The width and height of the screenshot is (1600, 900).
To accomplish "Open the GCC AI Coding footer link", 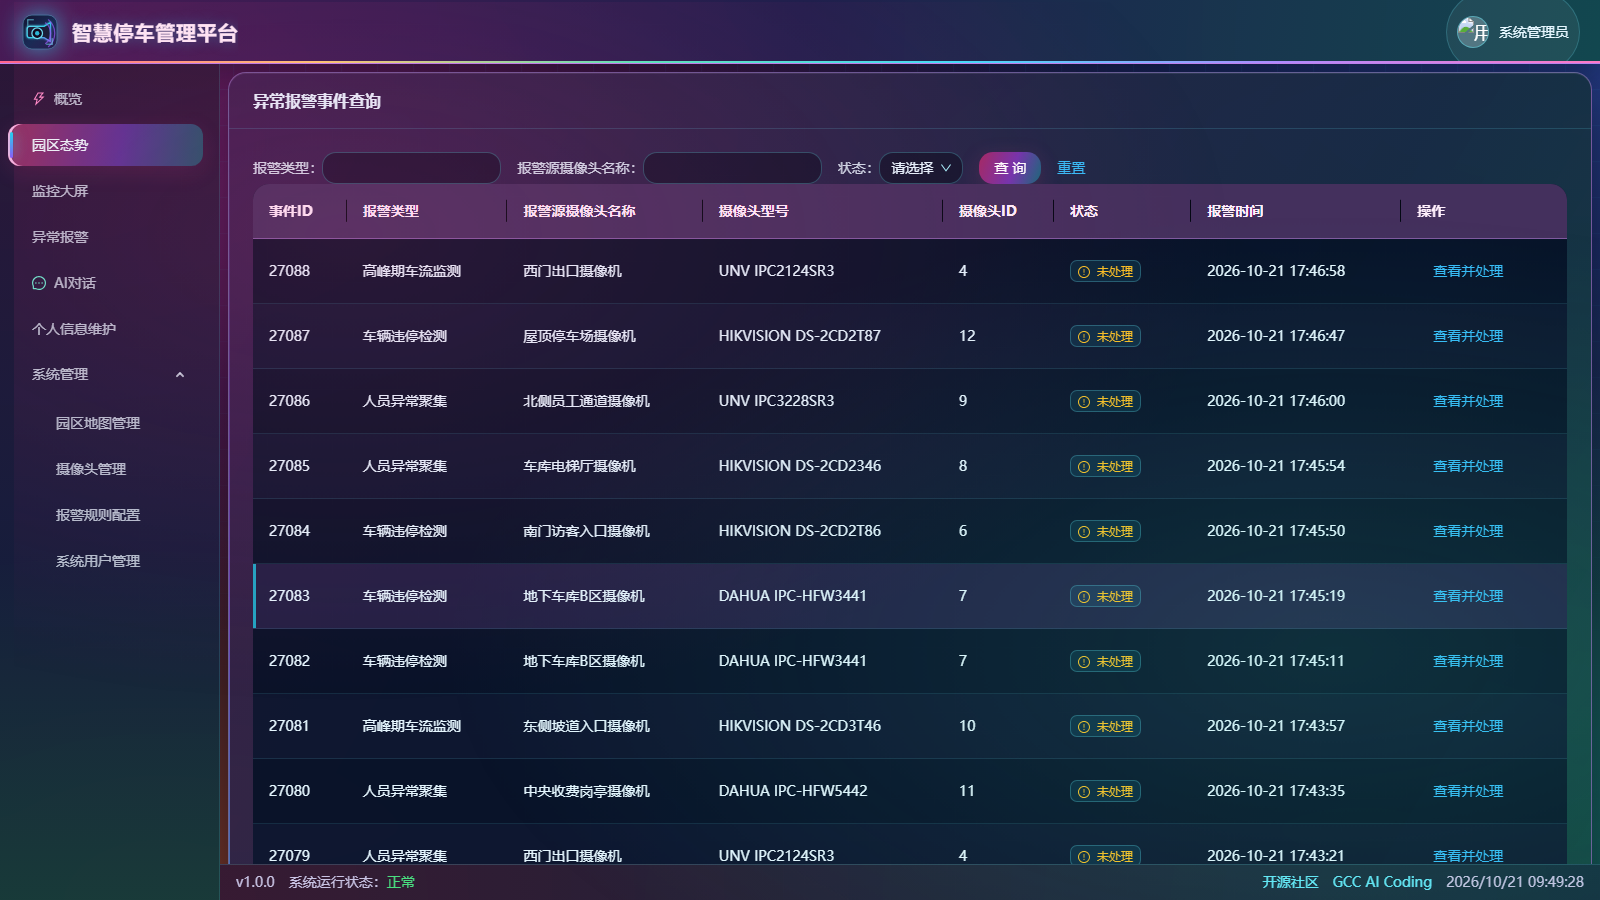I will click(1382, 882).
